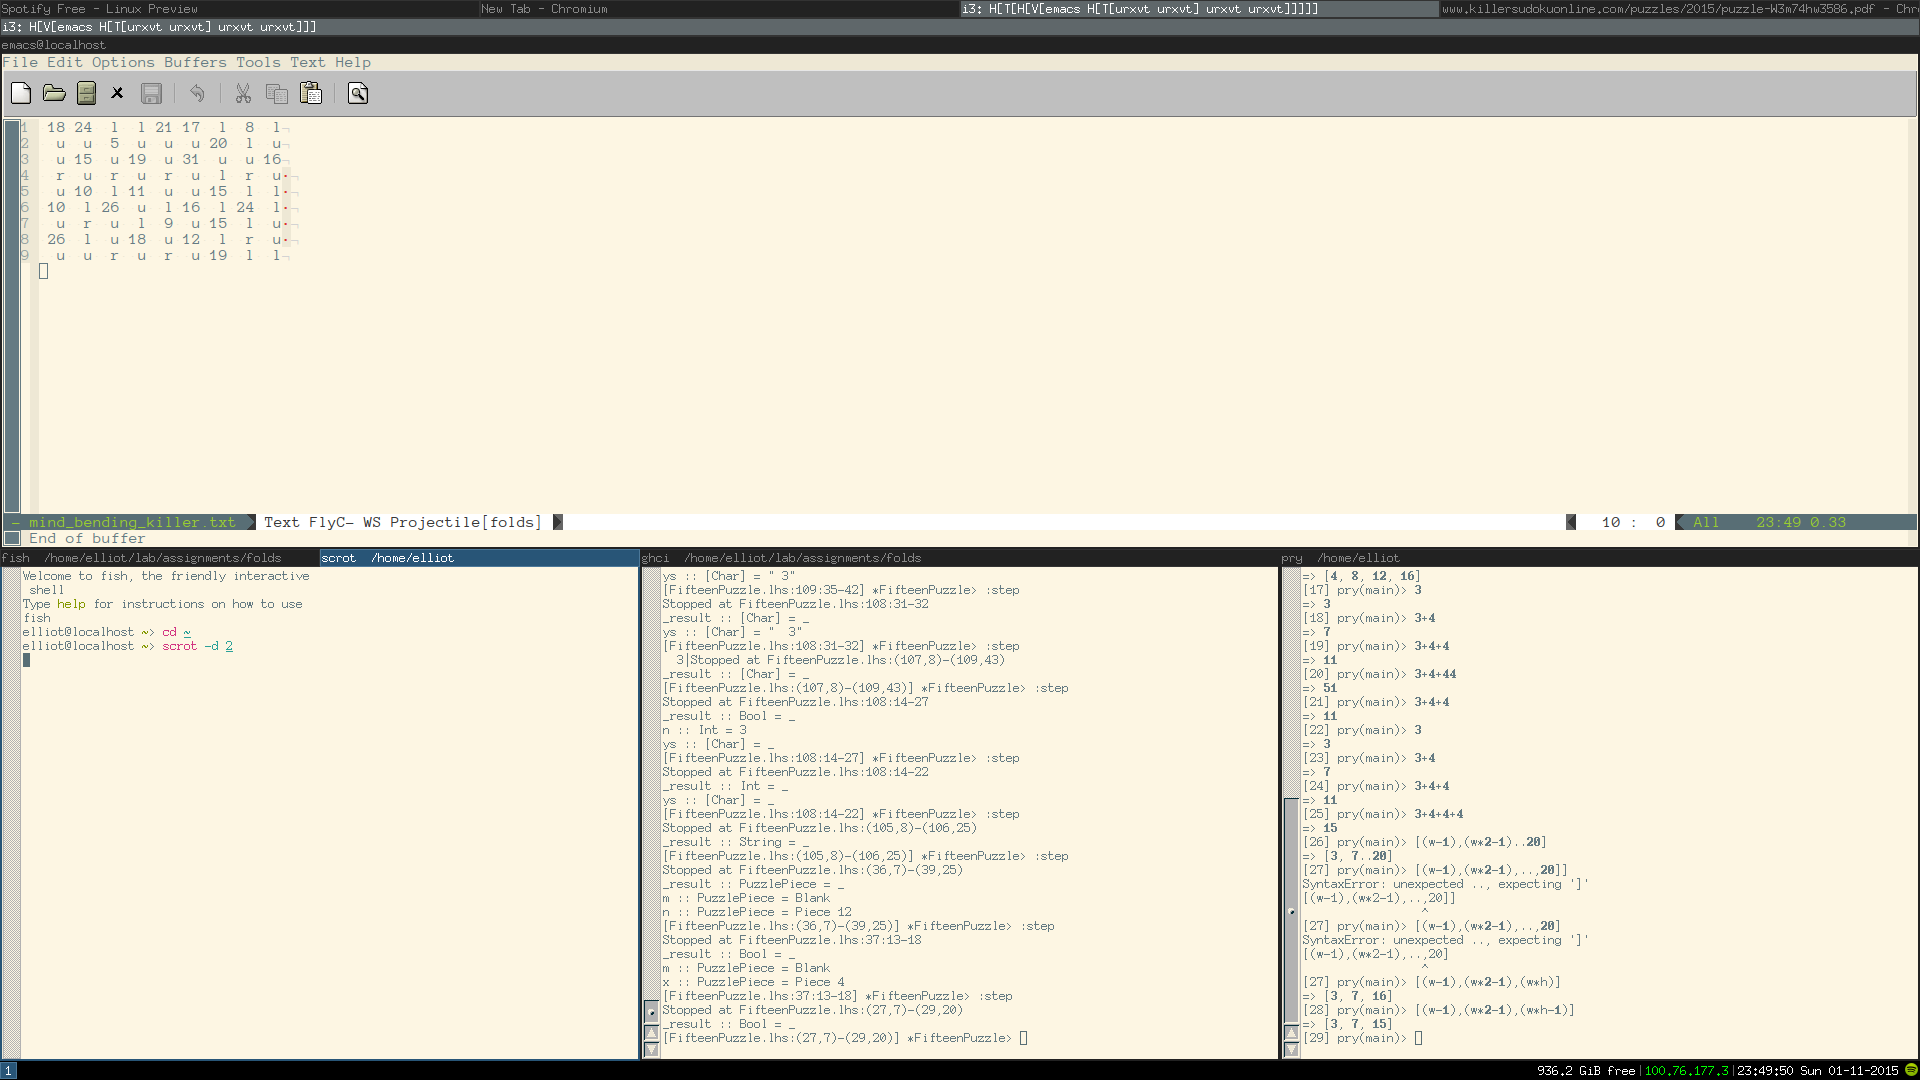Click the Open File icon in toolbar
1920x1080 pixels.
point(54,92)
